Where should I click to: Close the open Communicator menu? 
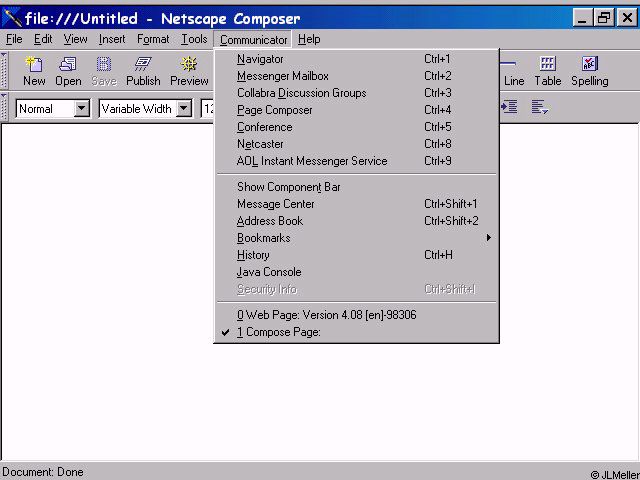click(253, 40)
